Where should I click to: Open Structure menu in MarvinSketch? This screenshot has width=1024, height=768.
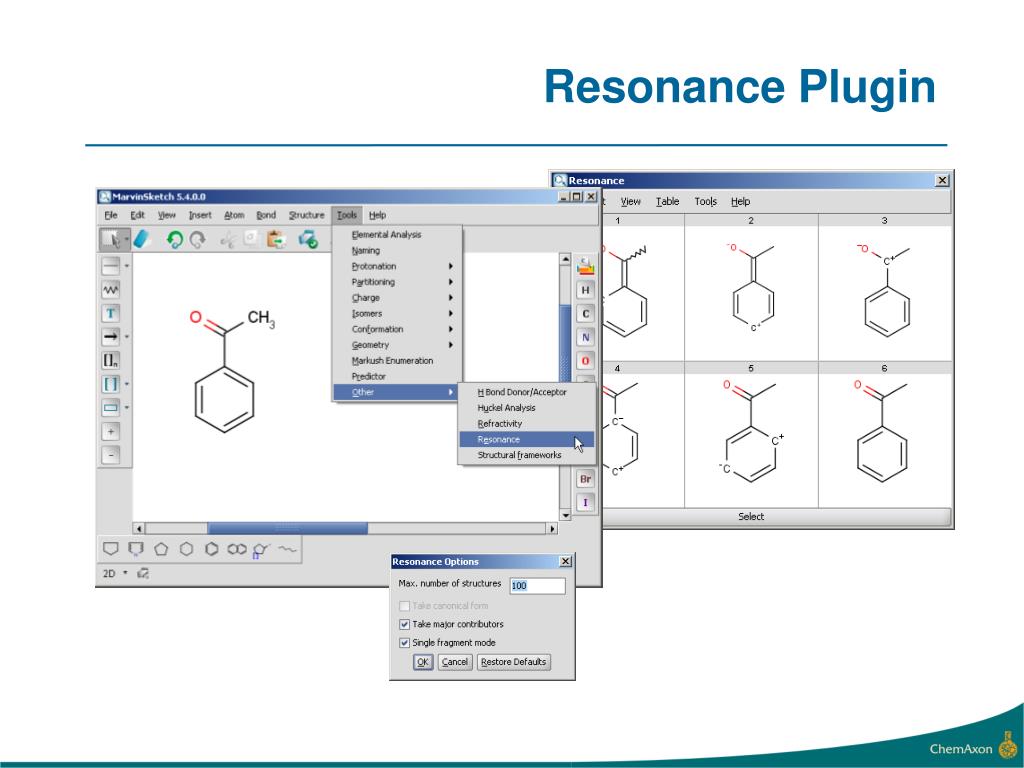306,215
